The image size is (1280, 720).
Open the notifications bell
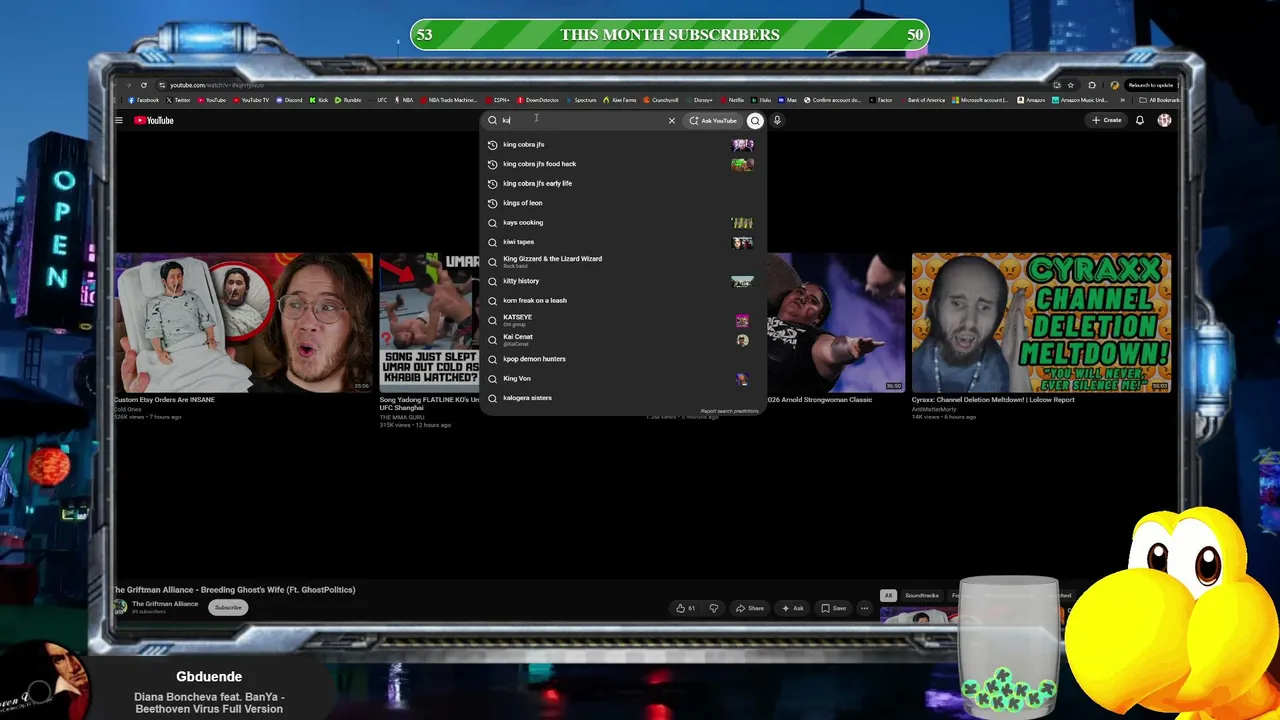coord(1139,120)
